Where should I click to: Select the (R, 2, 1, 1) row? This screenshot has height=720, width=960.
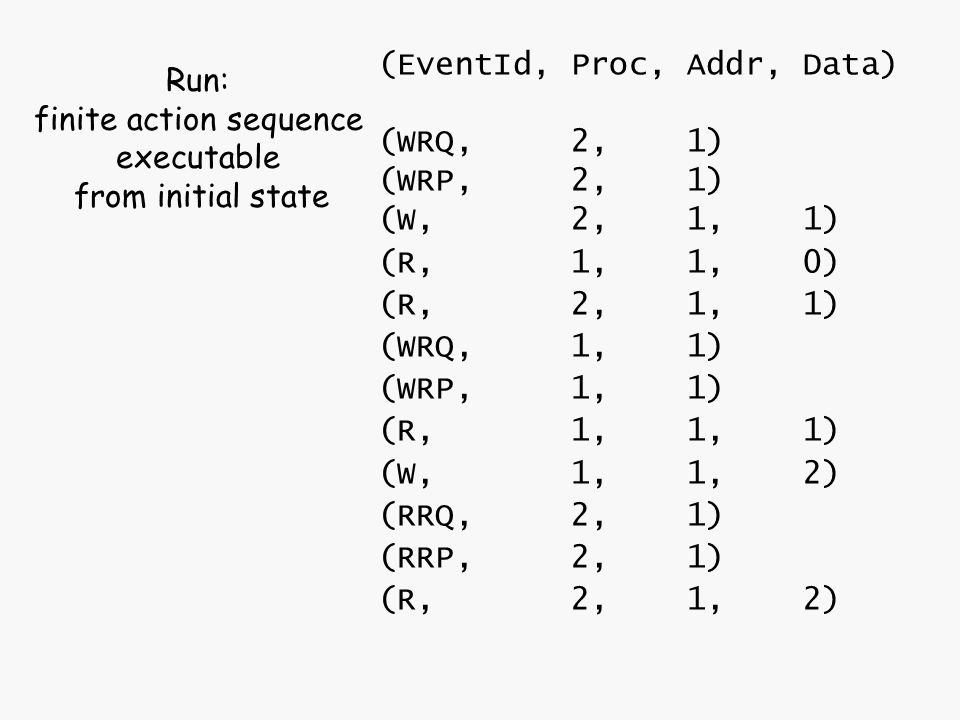pos(609,304)
